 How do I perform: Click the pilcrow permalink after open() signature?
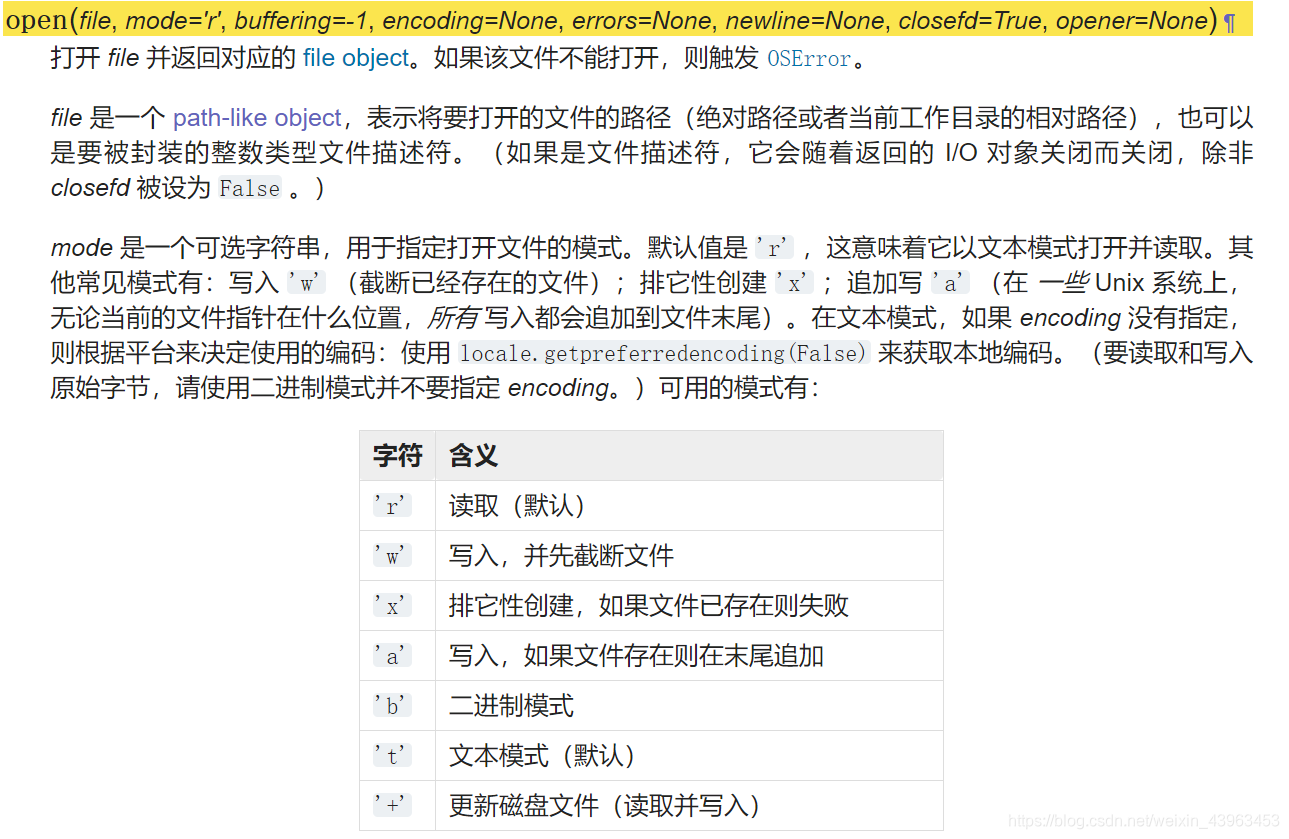point(1229,21)
